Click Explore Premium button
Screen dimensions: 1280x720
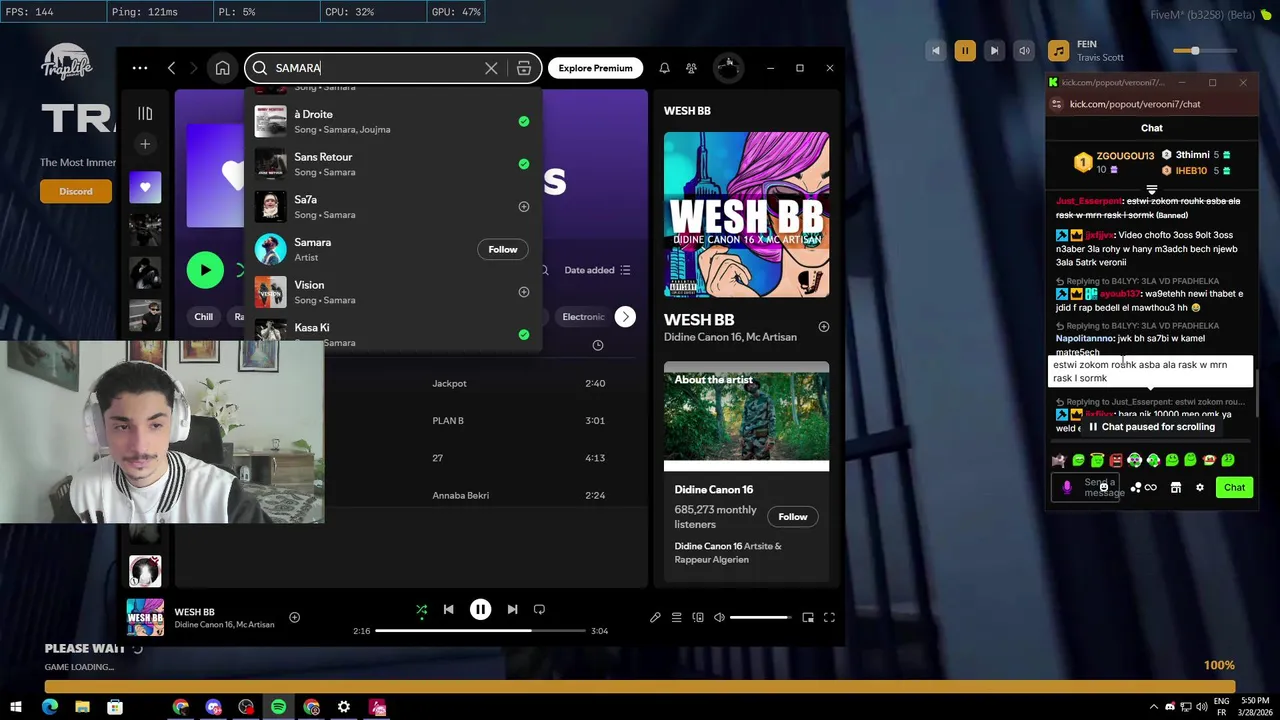595,68
